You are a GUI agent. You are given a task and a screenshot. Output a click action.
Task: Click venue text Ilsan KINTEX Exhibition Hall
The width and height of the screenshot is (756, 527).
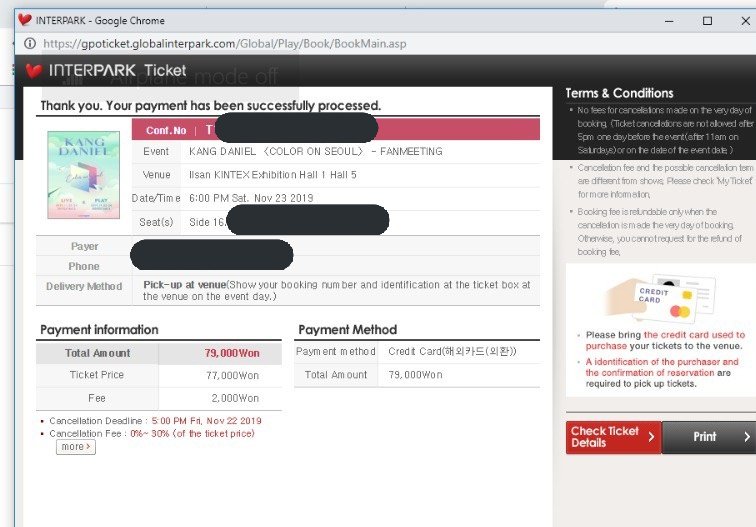[272, 175]
